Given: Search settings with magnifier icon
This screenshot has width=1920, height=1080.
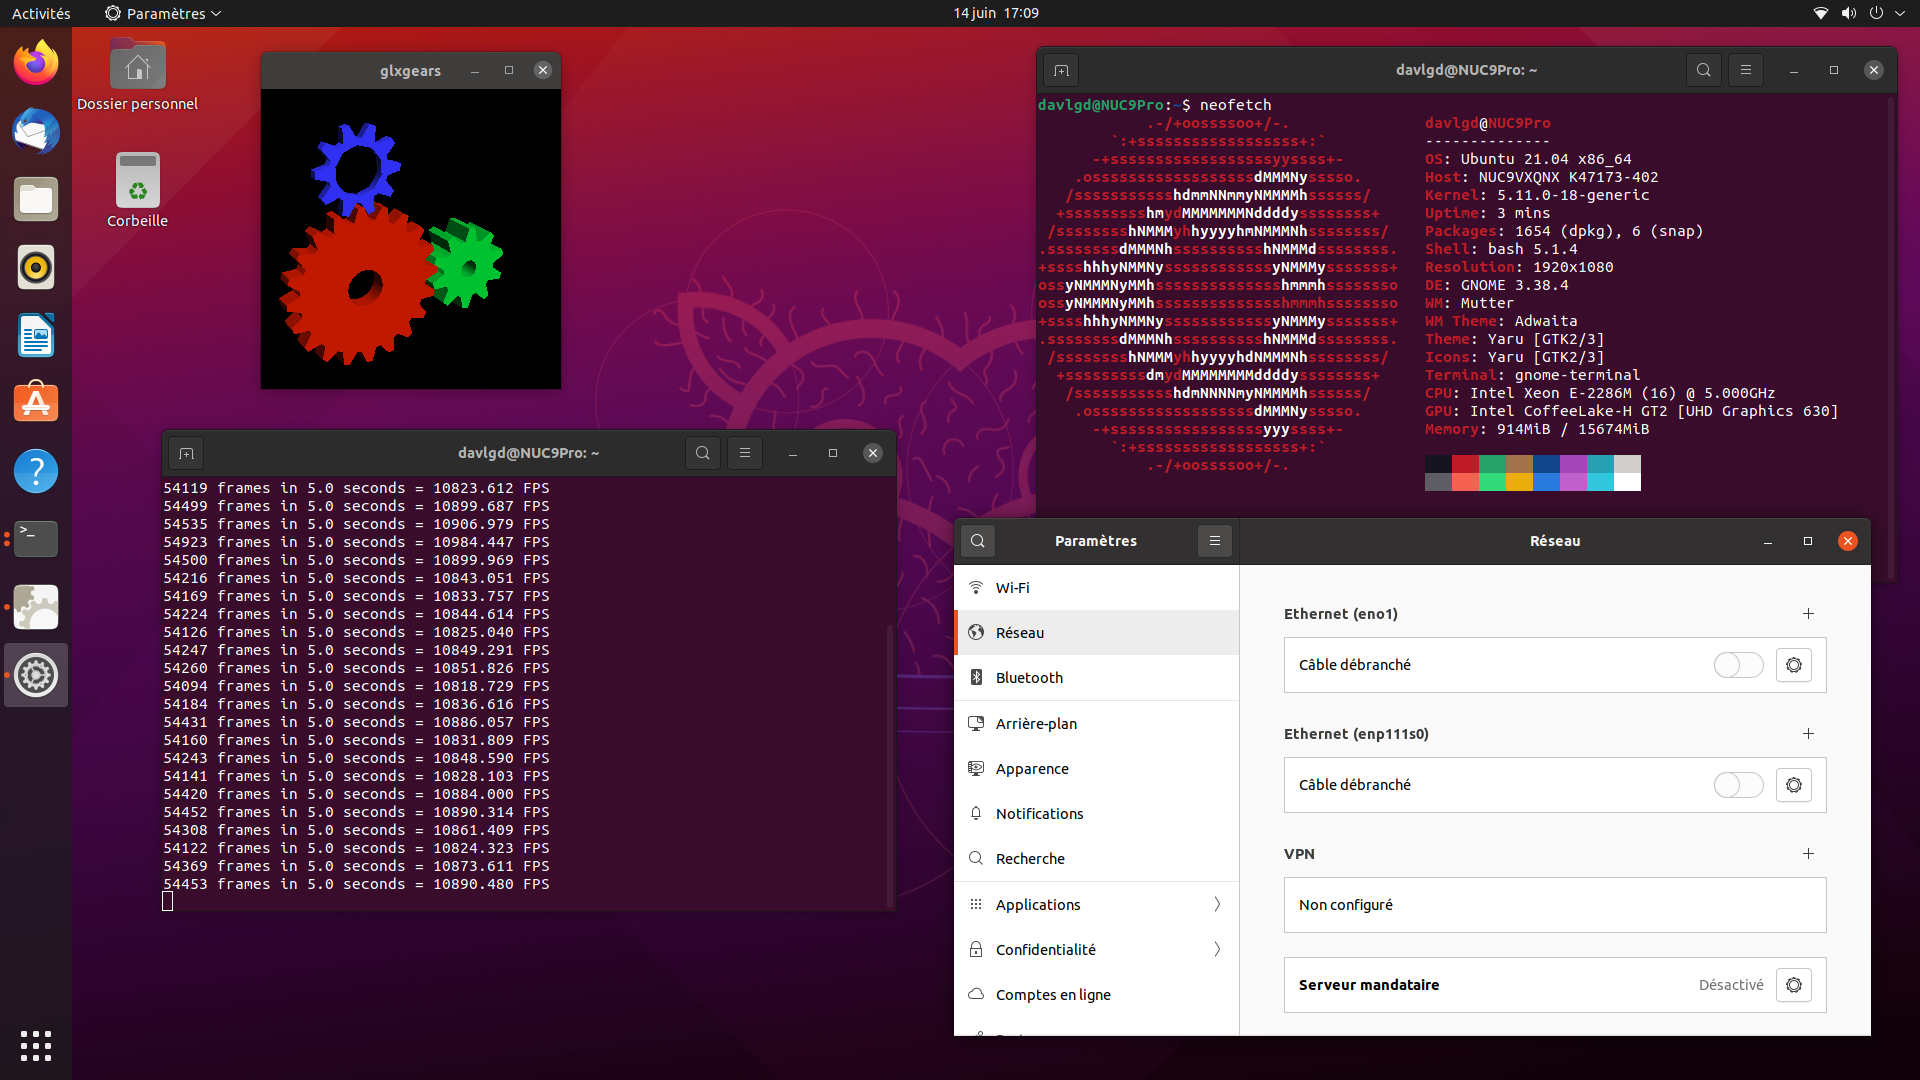Looking at the screenshot, I should click(978, 541).
